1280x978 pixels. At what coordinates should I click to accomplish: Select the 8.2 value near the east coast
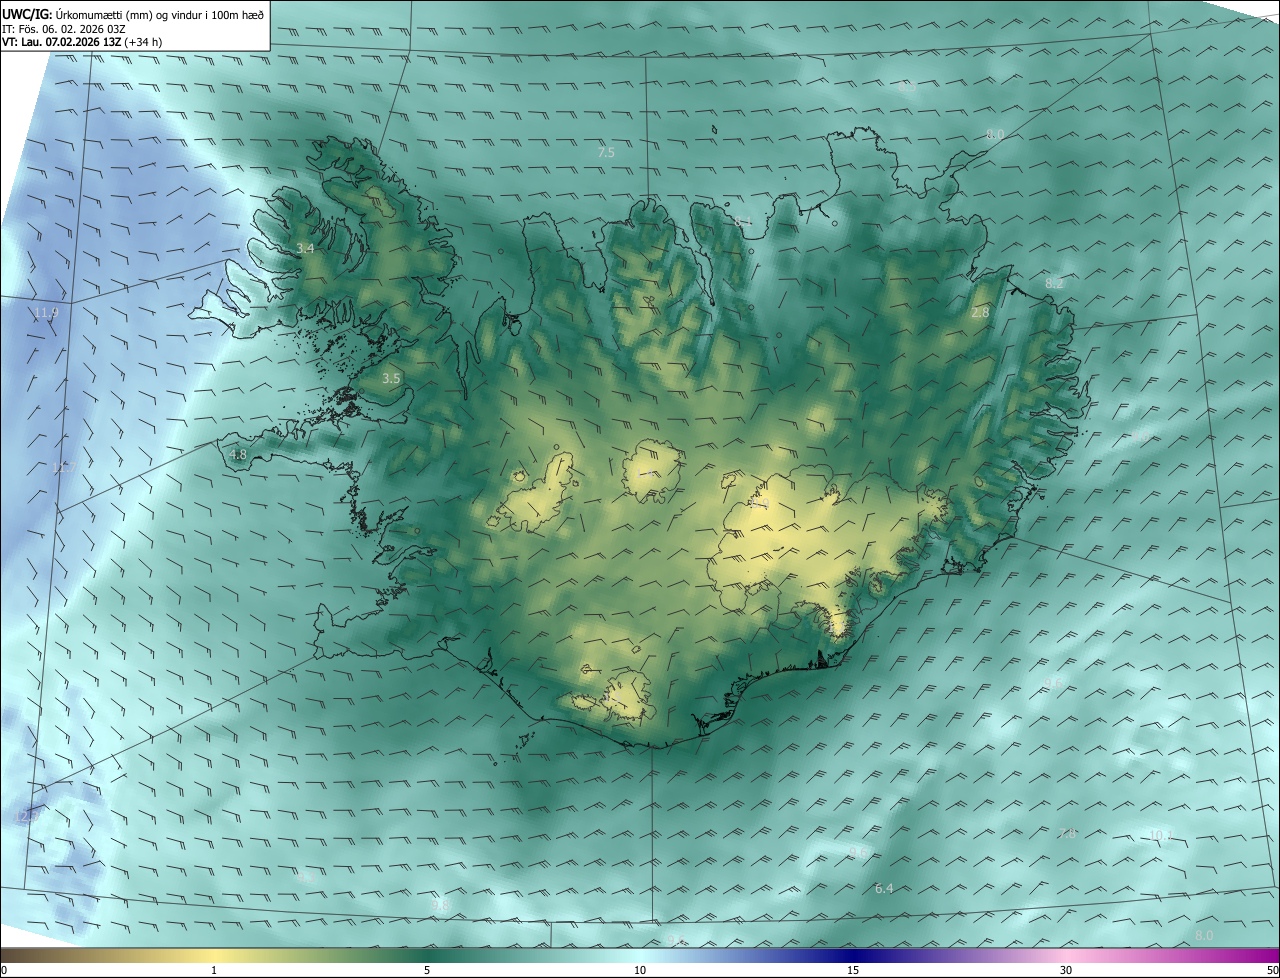tap(1054, 284)
